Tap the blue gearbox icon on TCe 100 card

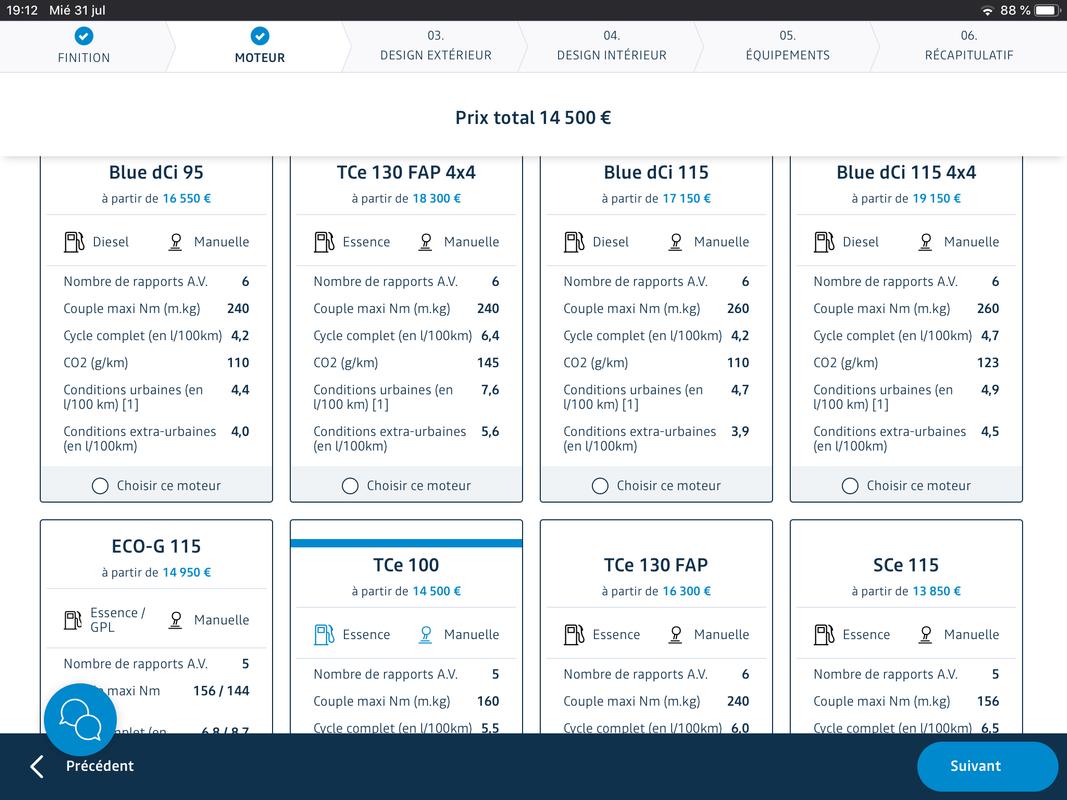(425, 635)
